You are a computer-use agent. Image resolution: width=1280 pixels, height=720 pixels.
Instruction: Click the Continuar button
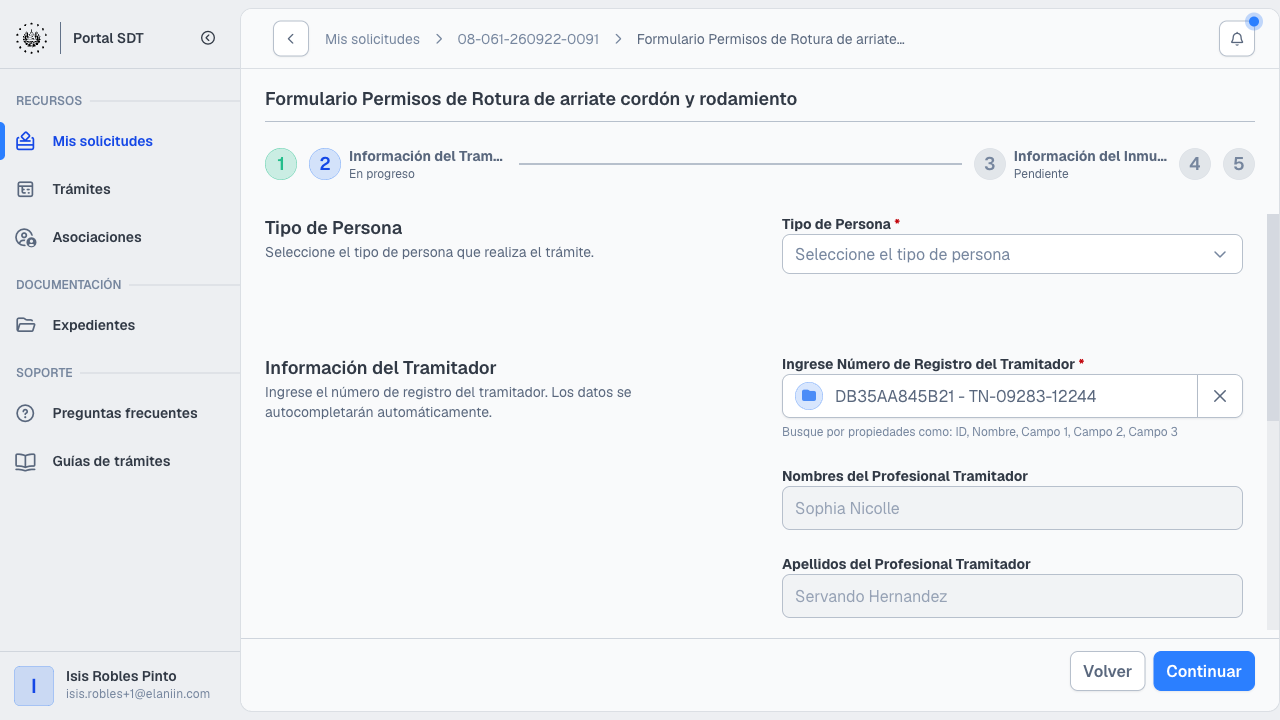point(1204,671)
